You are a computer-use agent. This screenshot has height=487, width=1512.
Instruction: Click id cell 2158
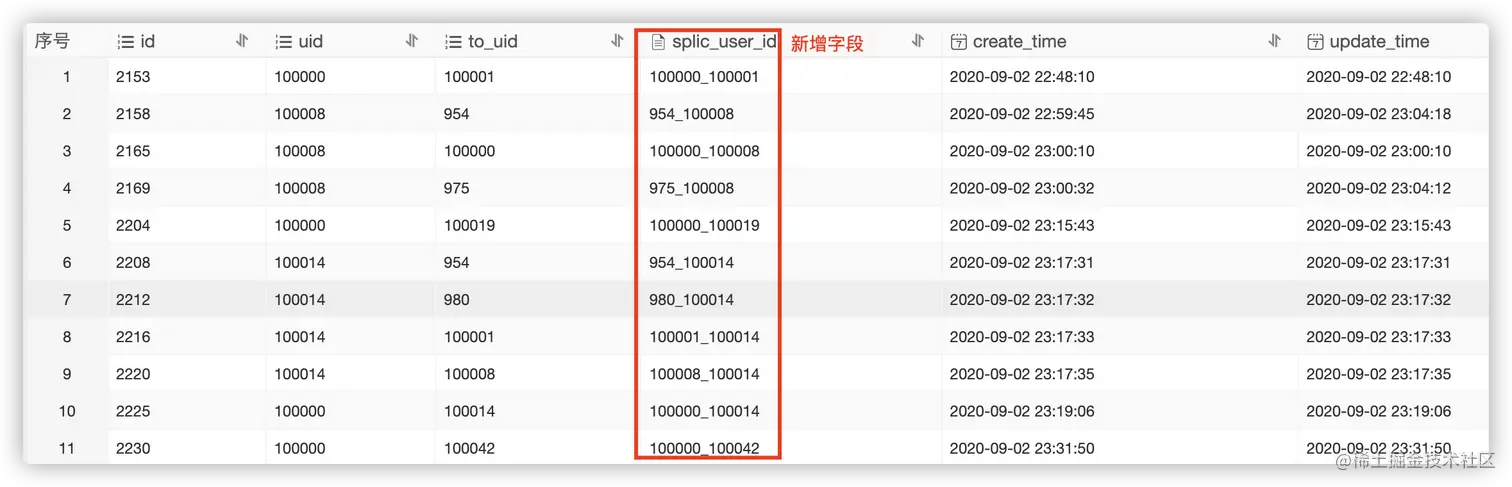133,114
